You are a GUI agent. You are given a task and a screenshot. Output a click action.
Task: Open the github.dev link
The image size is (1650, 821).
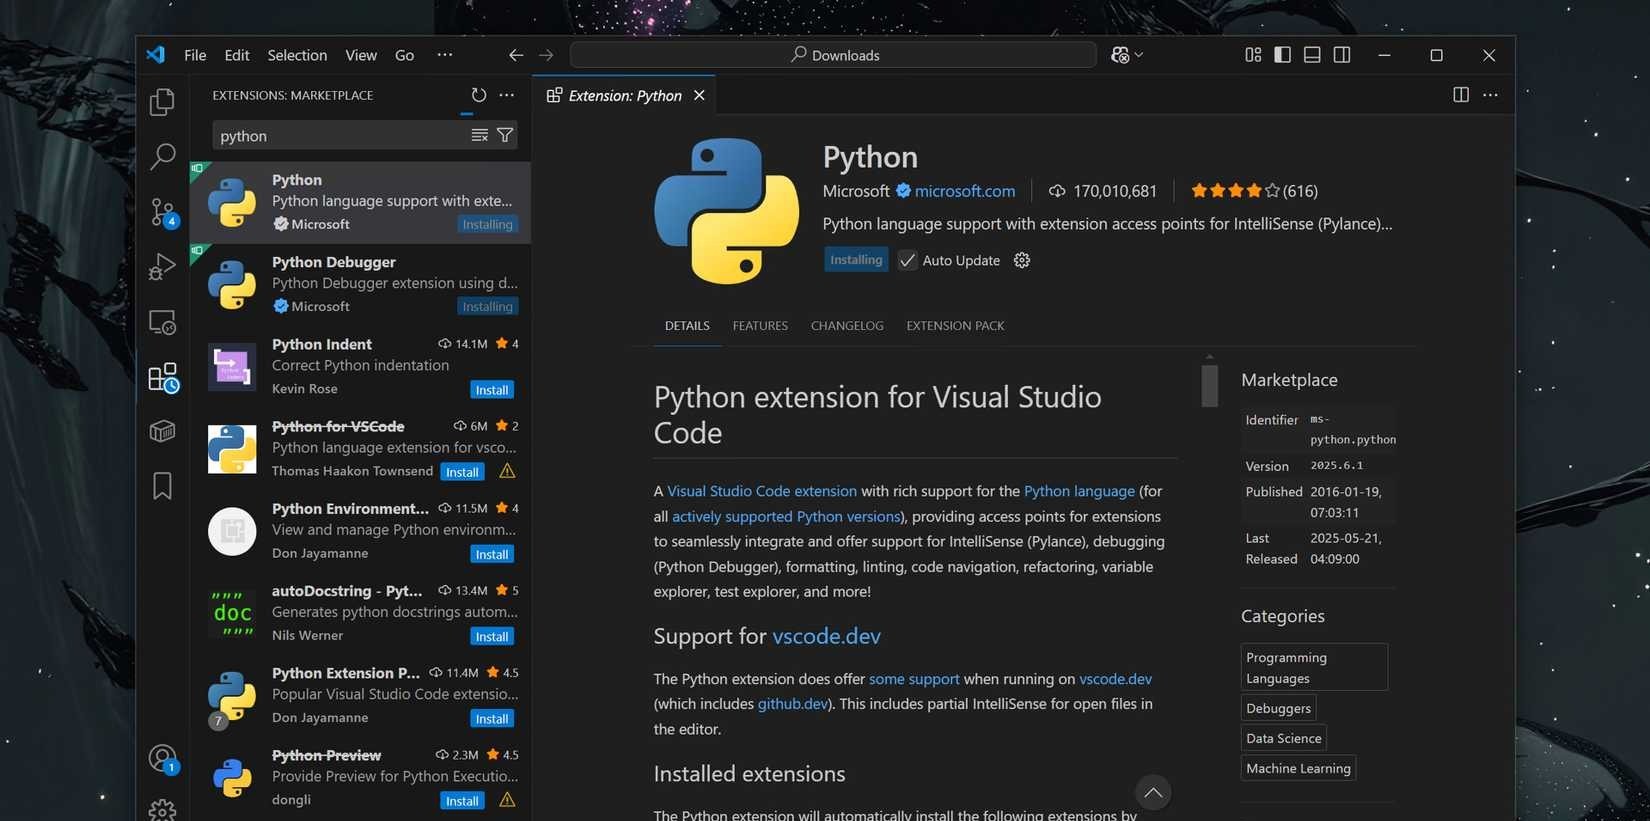click(793, 704)
